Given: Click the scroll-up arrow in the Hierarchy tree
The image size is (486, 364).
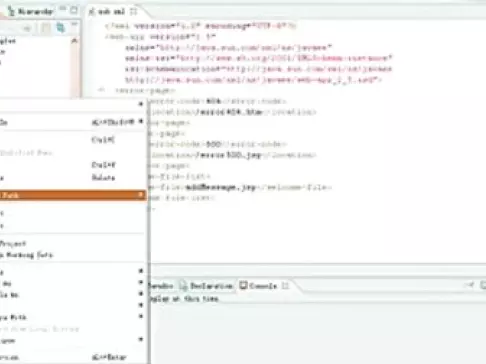Looking at the screenshot, I should (74, 41).
